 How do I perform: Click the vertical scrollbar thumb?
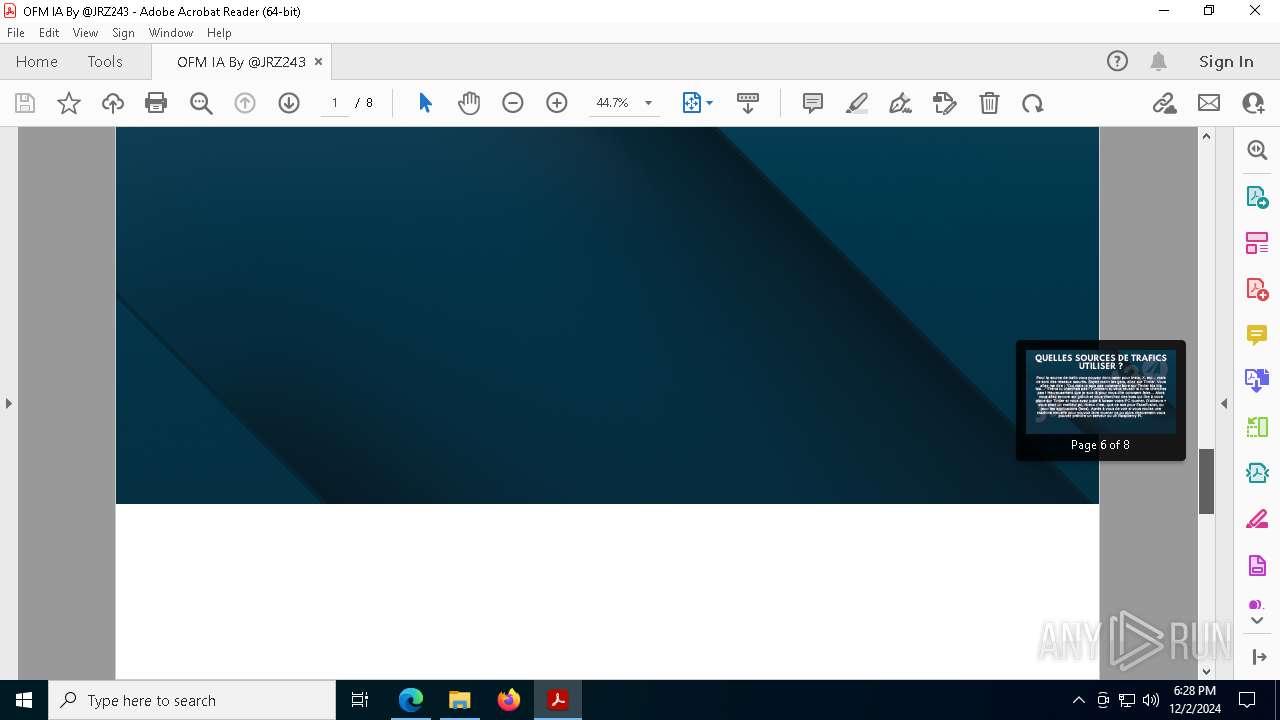[x=1206, y=481]
